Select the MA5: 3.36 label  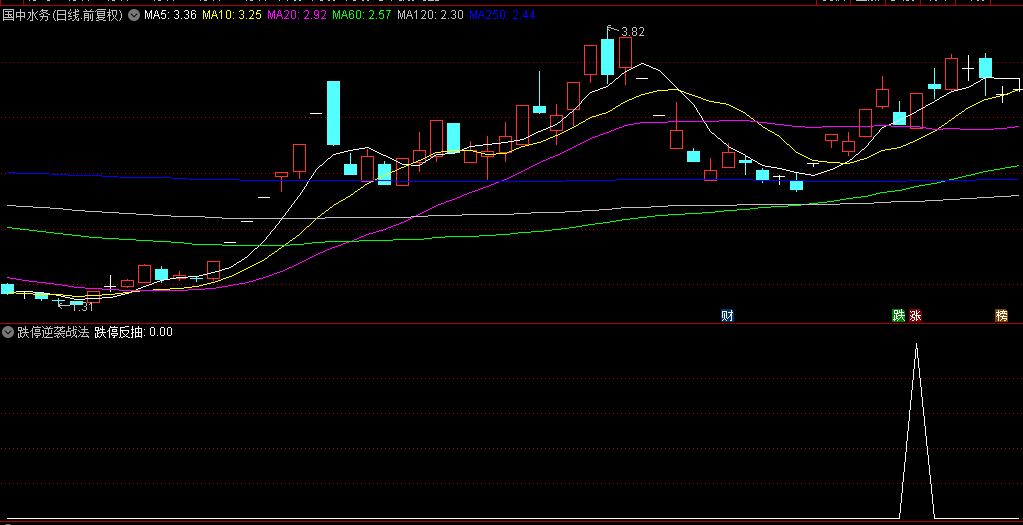170,15
